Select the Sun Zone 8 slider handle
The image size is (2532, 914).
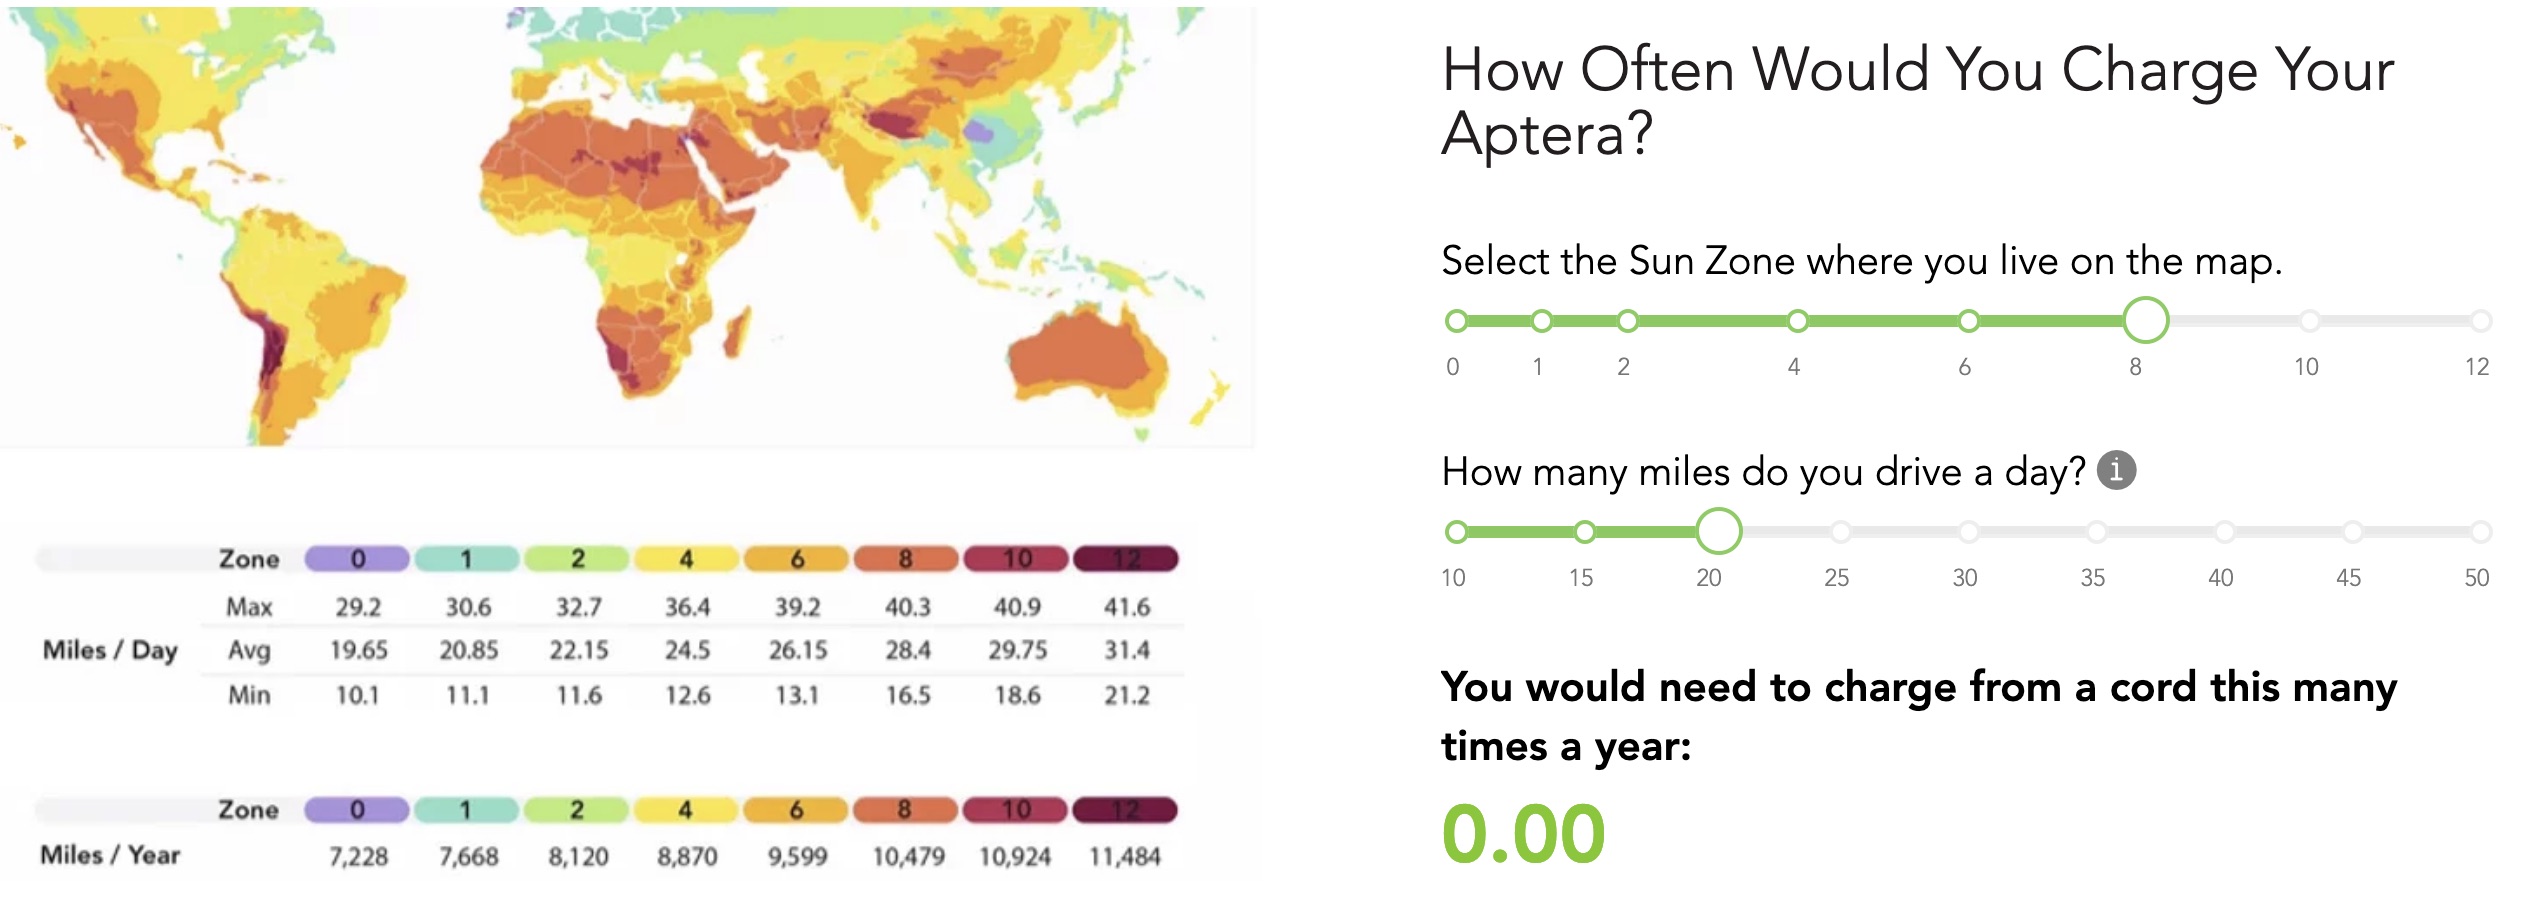click(2146, 321)
